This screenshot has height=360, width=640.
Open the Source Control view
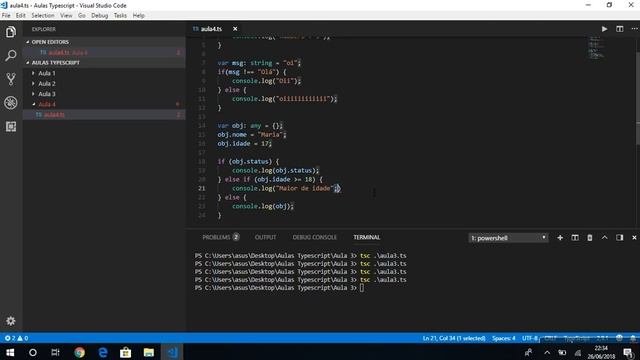coord(11,79)
